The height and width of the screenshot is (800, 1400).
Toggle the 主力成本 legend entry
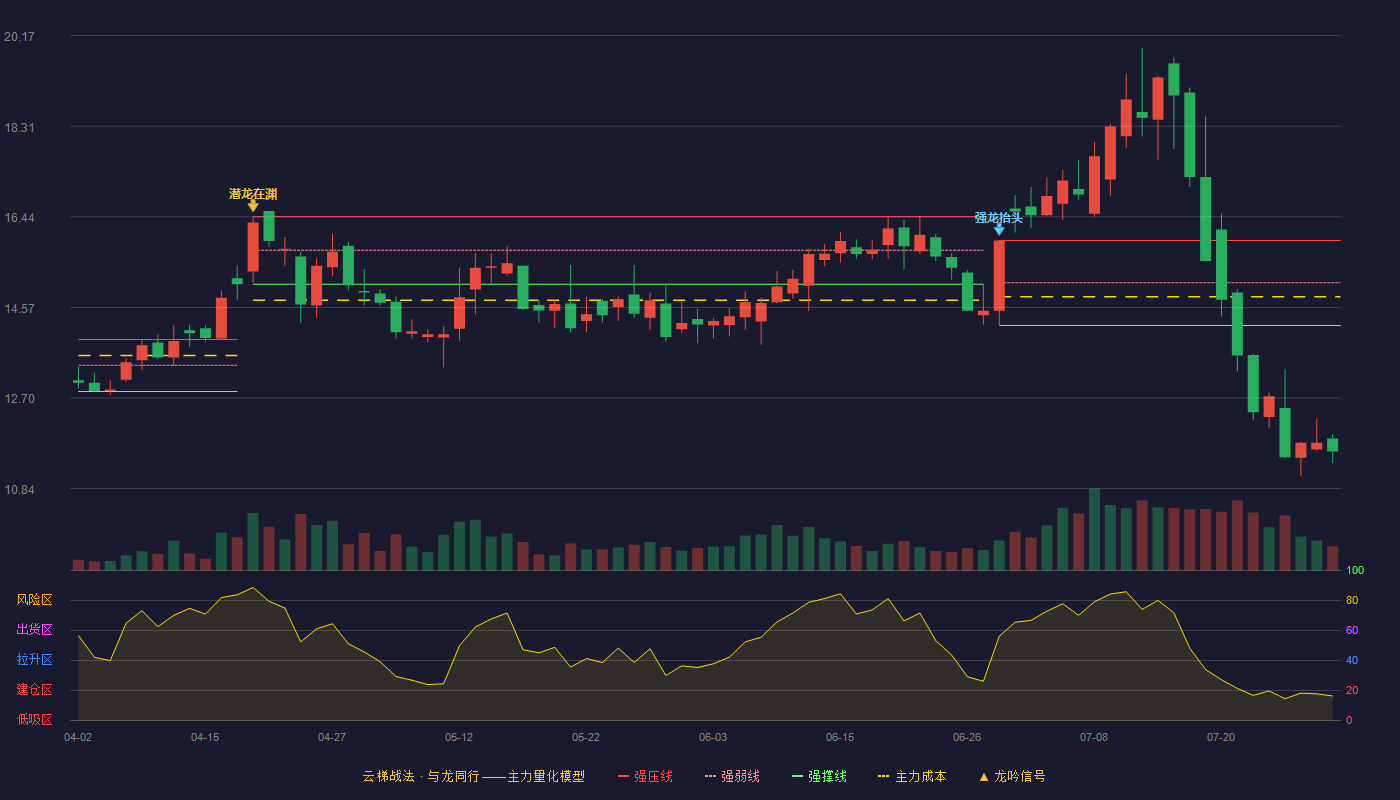pyautogui.click(x=912, y=776)
